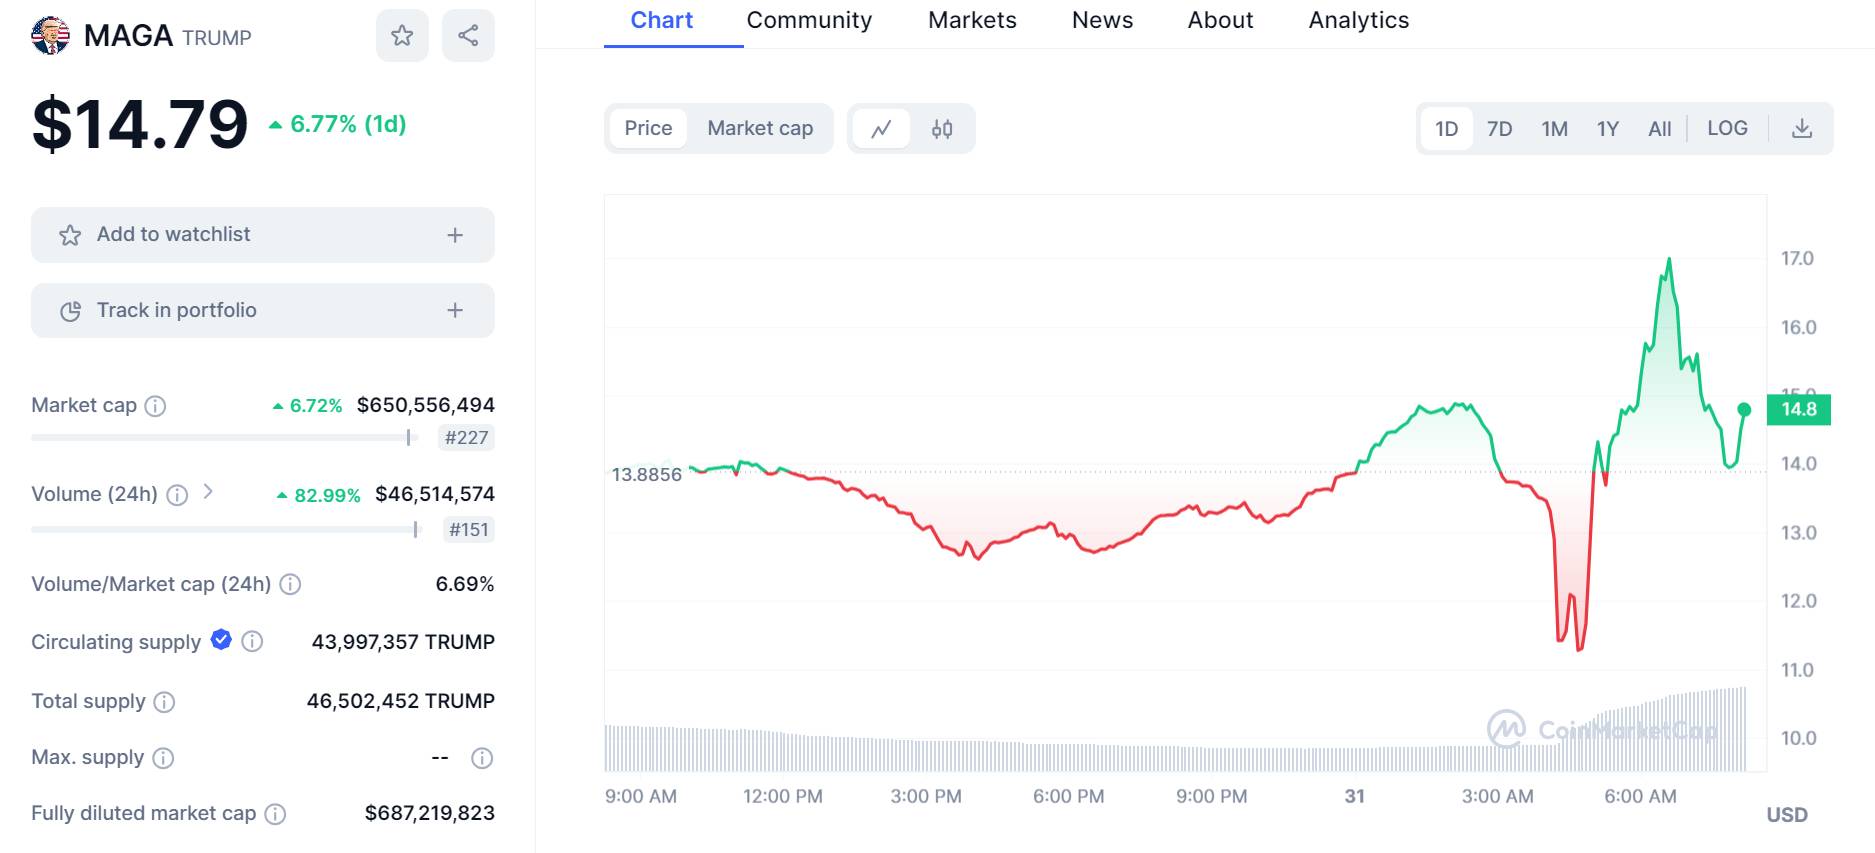
Task: Click the 31 date axis label
Action: [1355, 797]
